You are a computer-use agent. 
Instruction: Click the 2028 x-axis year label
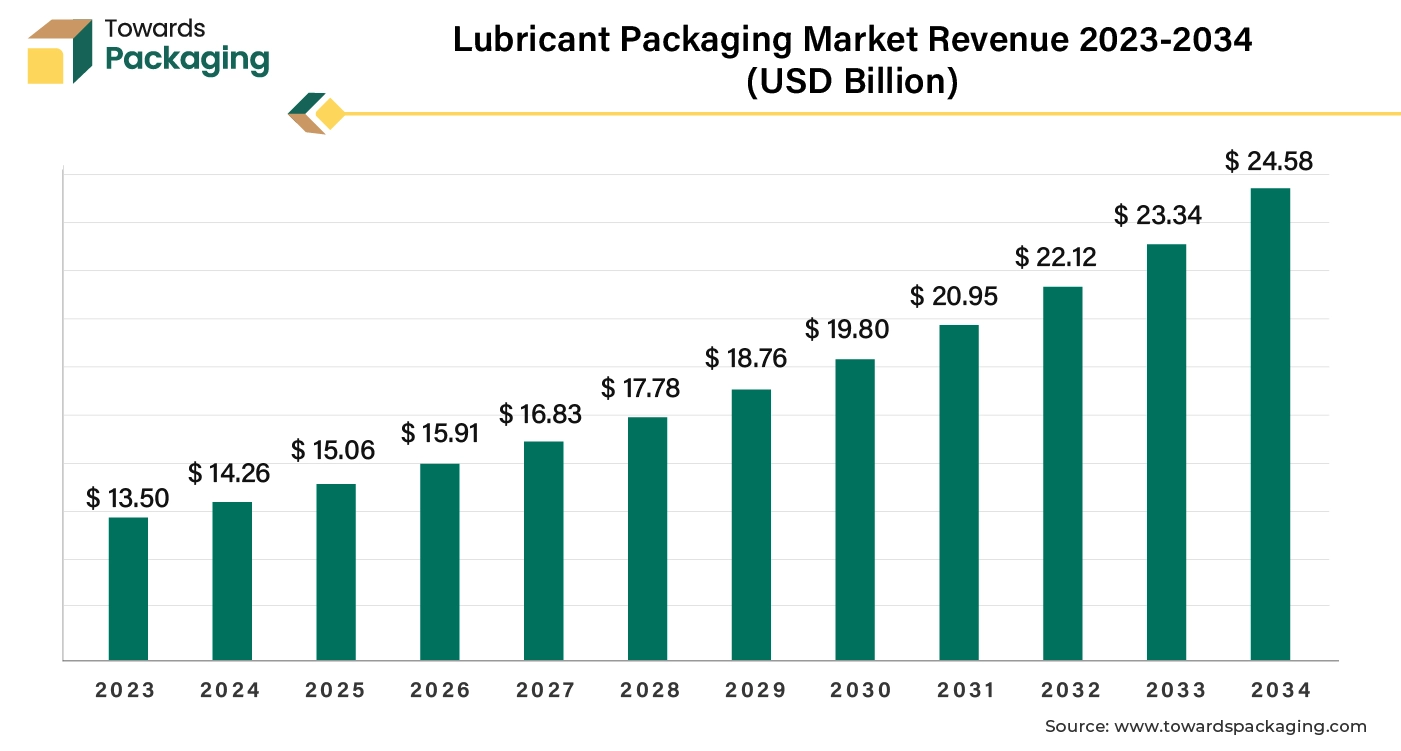[650, 690]
